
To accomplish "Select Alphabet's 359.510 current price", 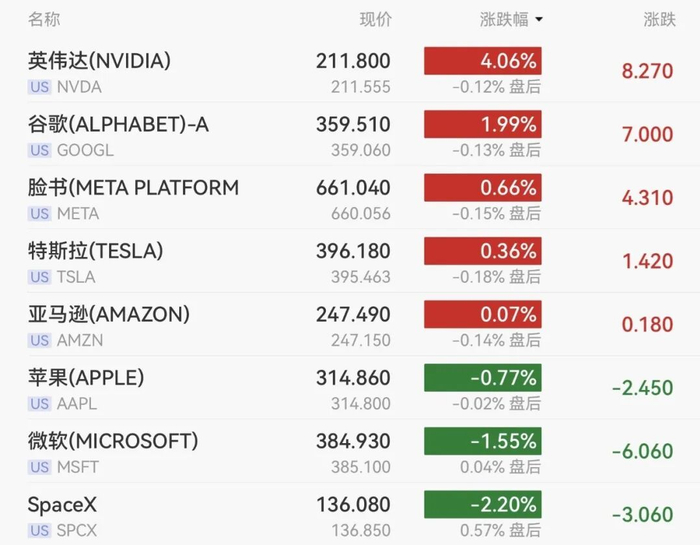I will click(x=353, y=125).
